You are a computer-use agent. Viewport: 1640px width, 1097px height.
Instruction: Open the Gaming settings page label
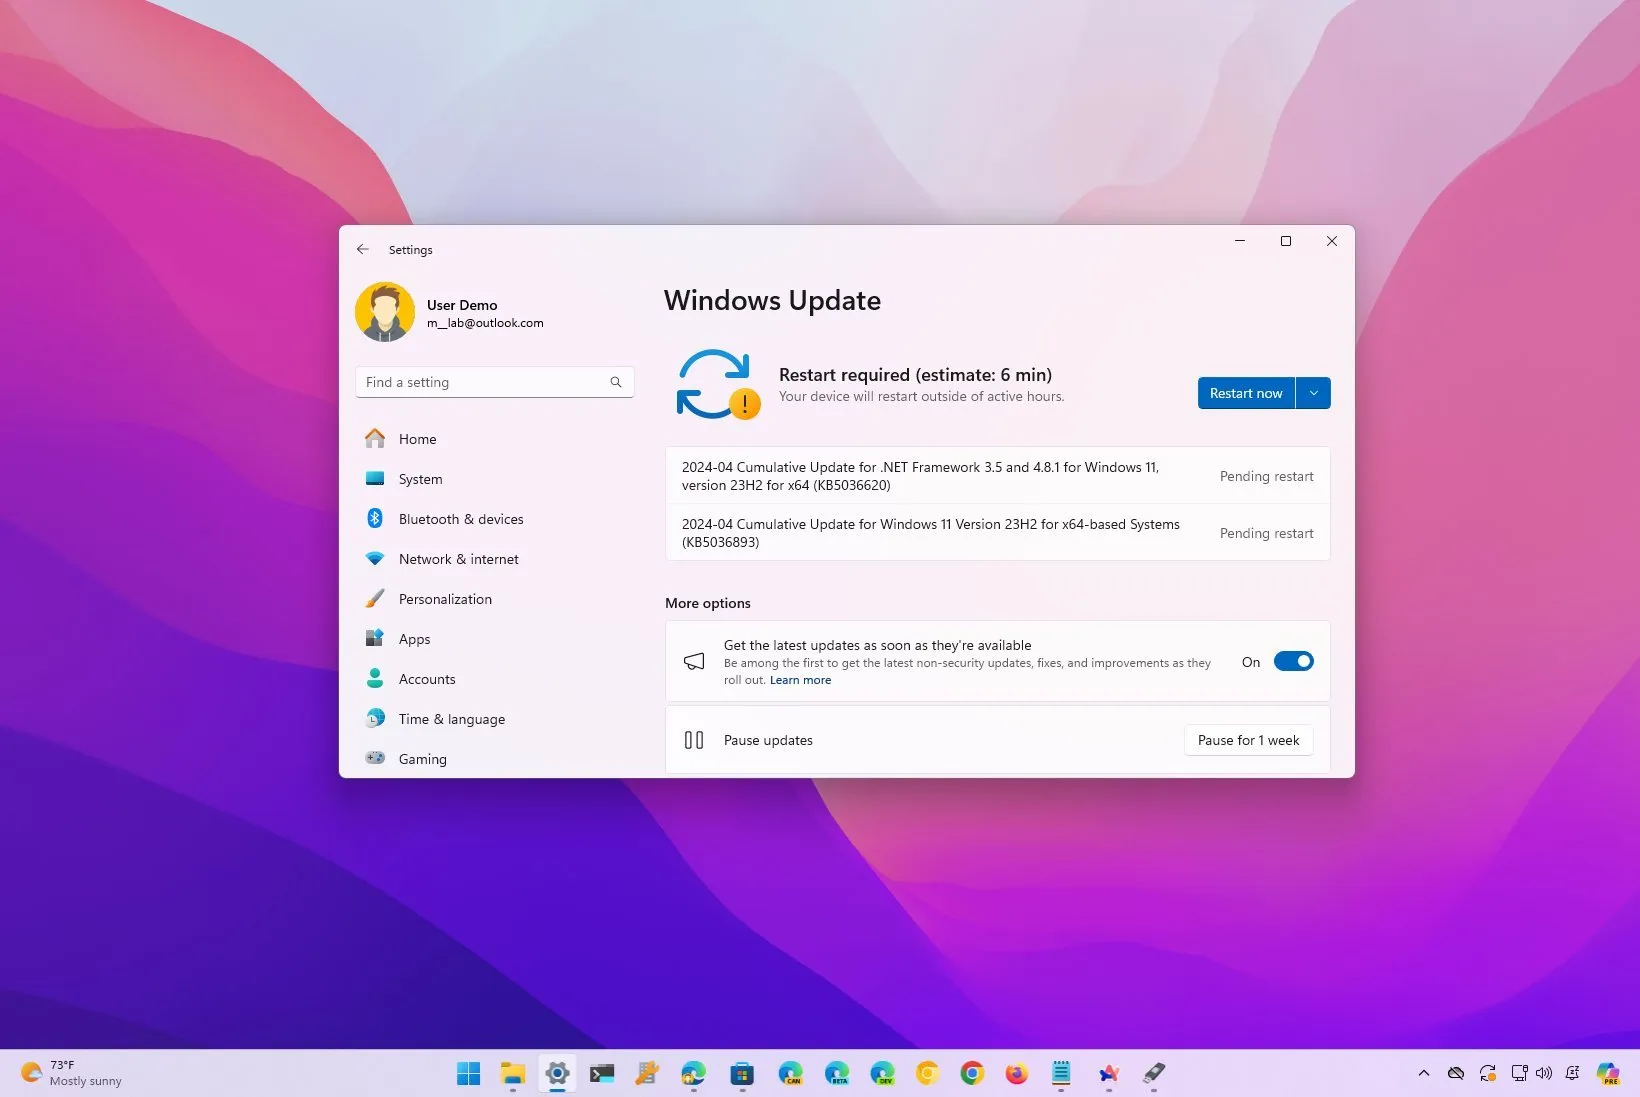click(x=423, y=759)
